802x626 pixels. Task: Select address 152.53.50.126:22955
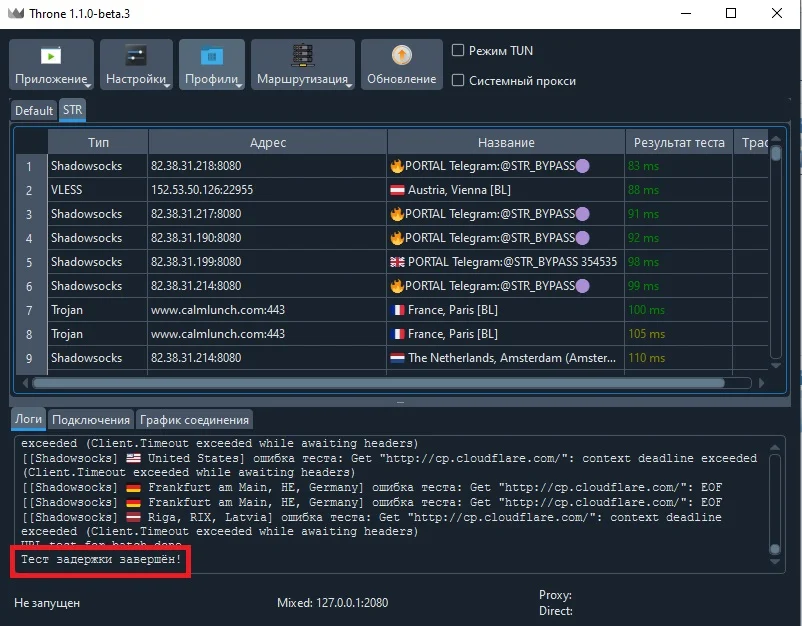[x=202, y=190]
